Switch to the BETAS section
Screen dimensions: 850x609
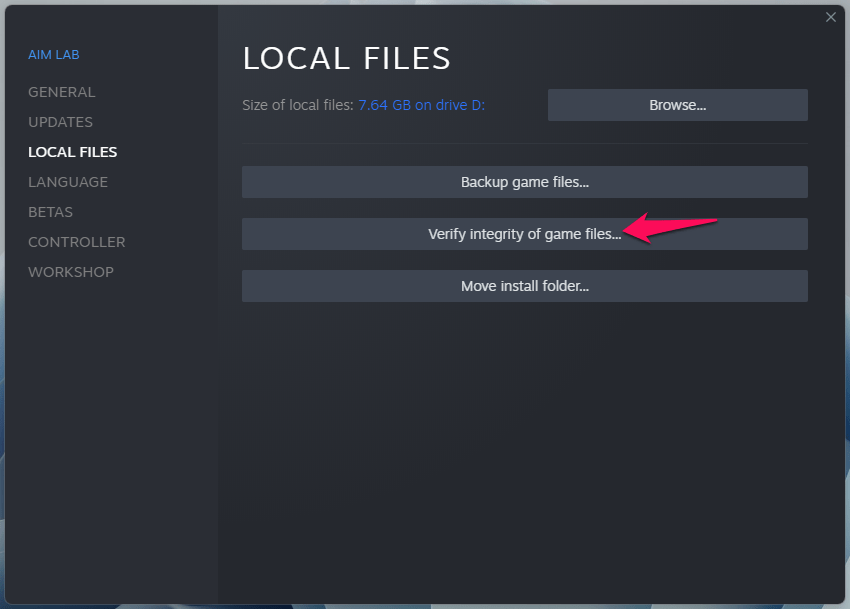(x=50, y=212)
